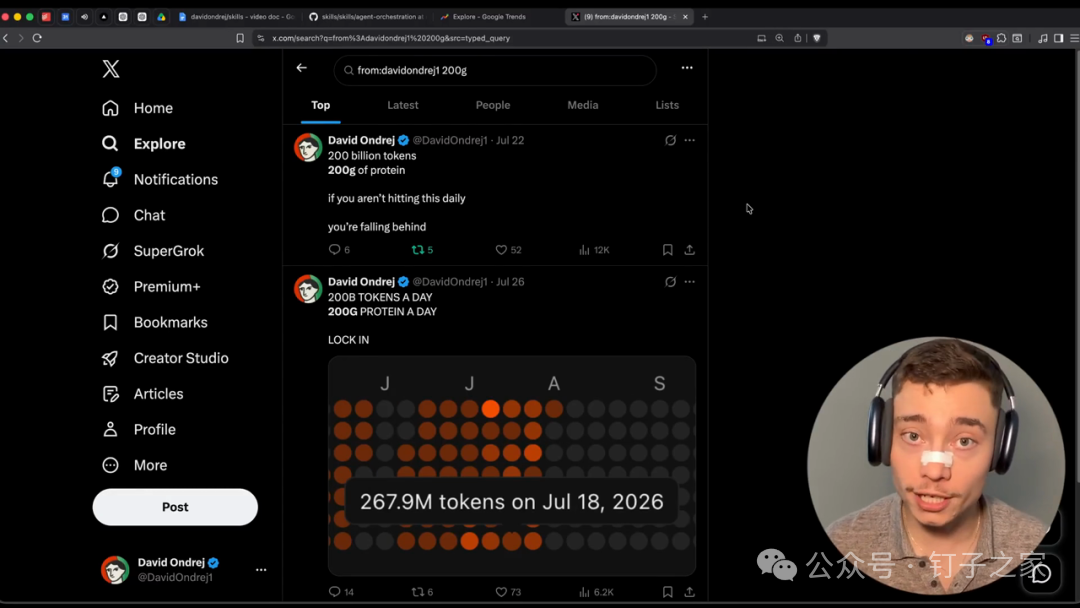The height and width of the screenshot is (608, 1080).
Task: Click Grok icon on Jul 26 post
Action: click(x=670, y=282)
